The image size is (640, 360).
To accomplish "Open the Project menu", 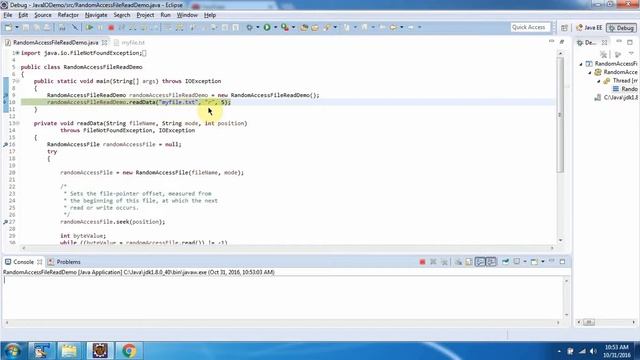I will pos(145,15).
